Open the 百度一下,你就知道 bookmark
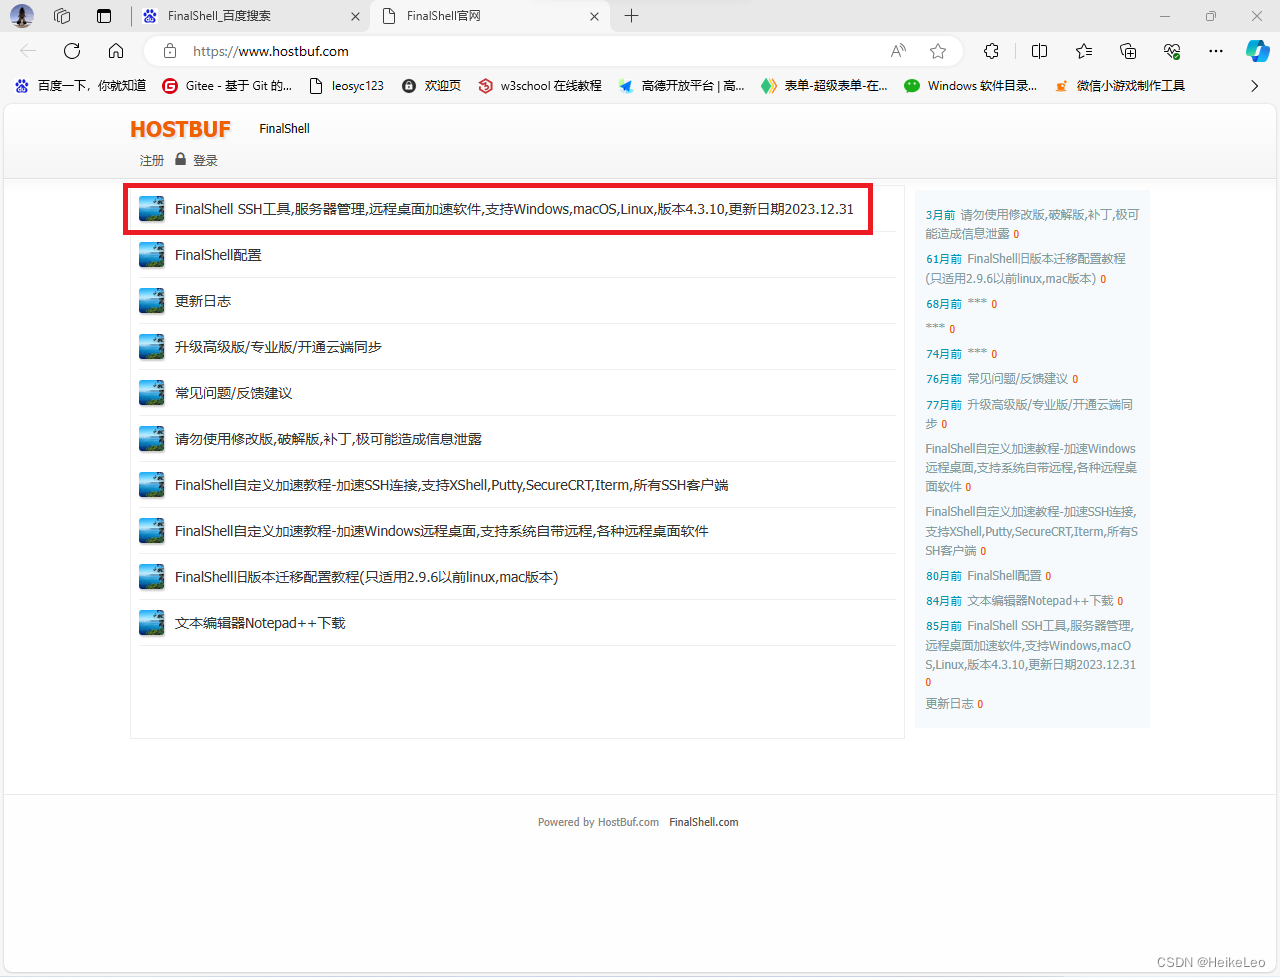The height and width of the screenshot is (977, 1280). (80, 86)
